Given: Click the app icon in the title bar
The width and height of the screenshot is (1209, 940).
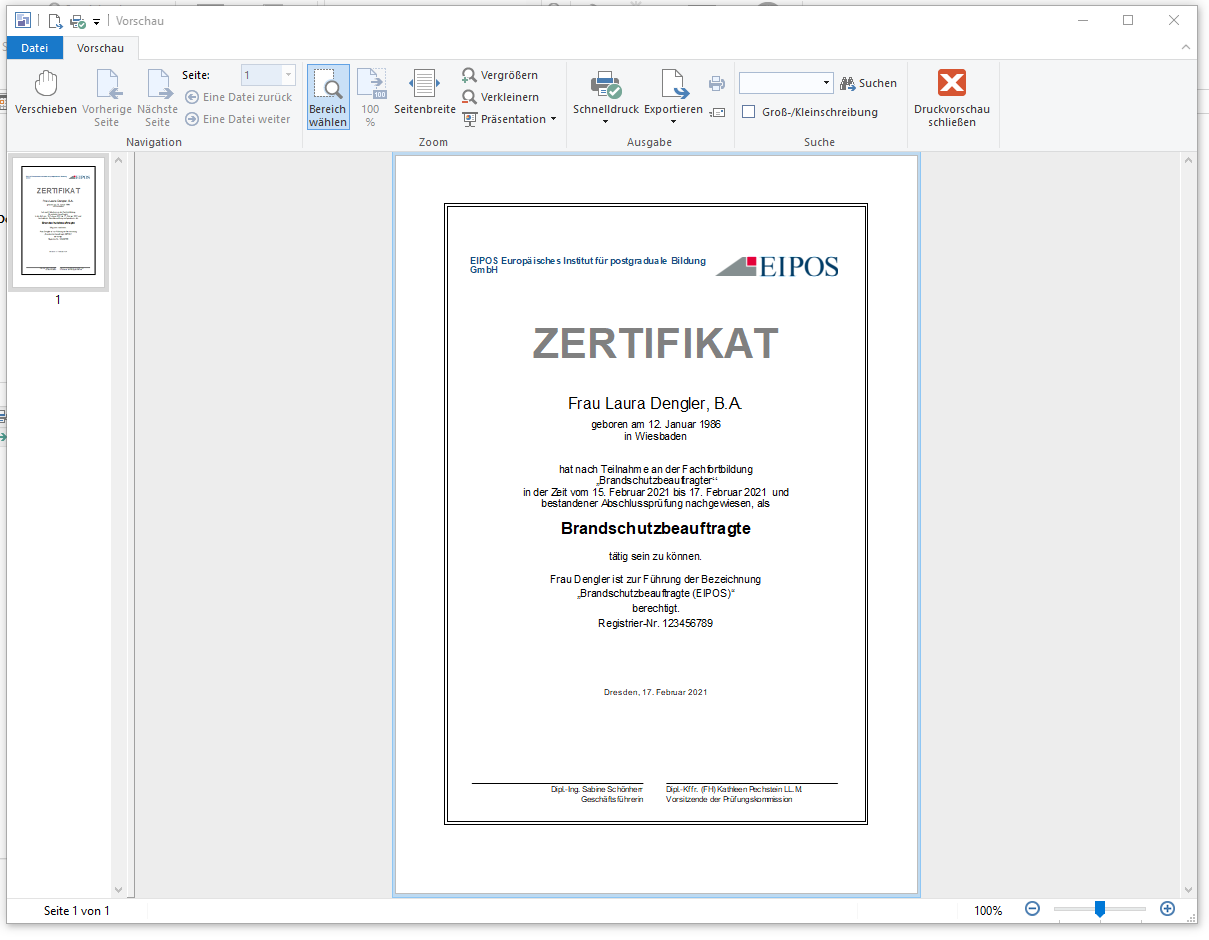Looking at the screenshot, I should [x=23, y=20].
